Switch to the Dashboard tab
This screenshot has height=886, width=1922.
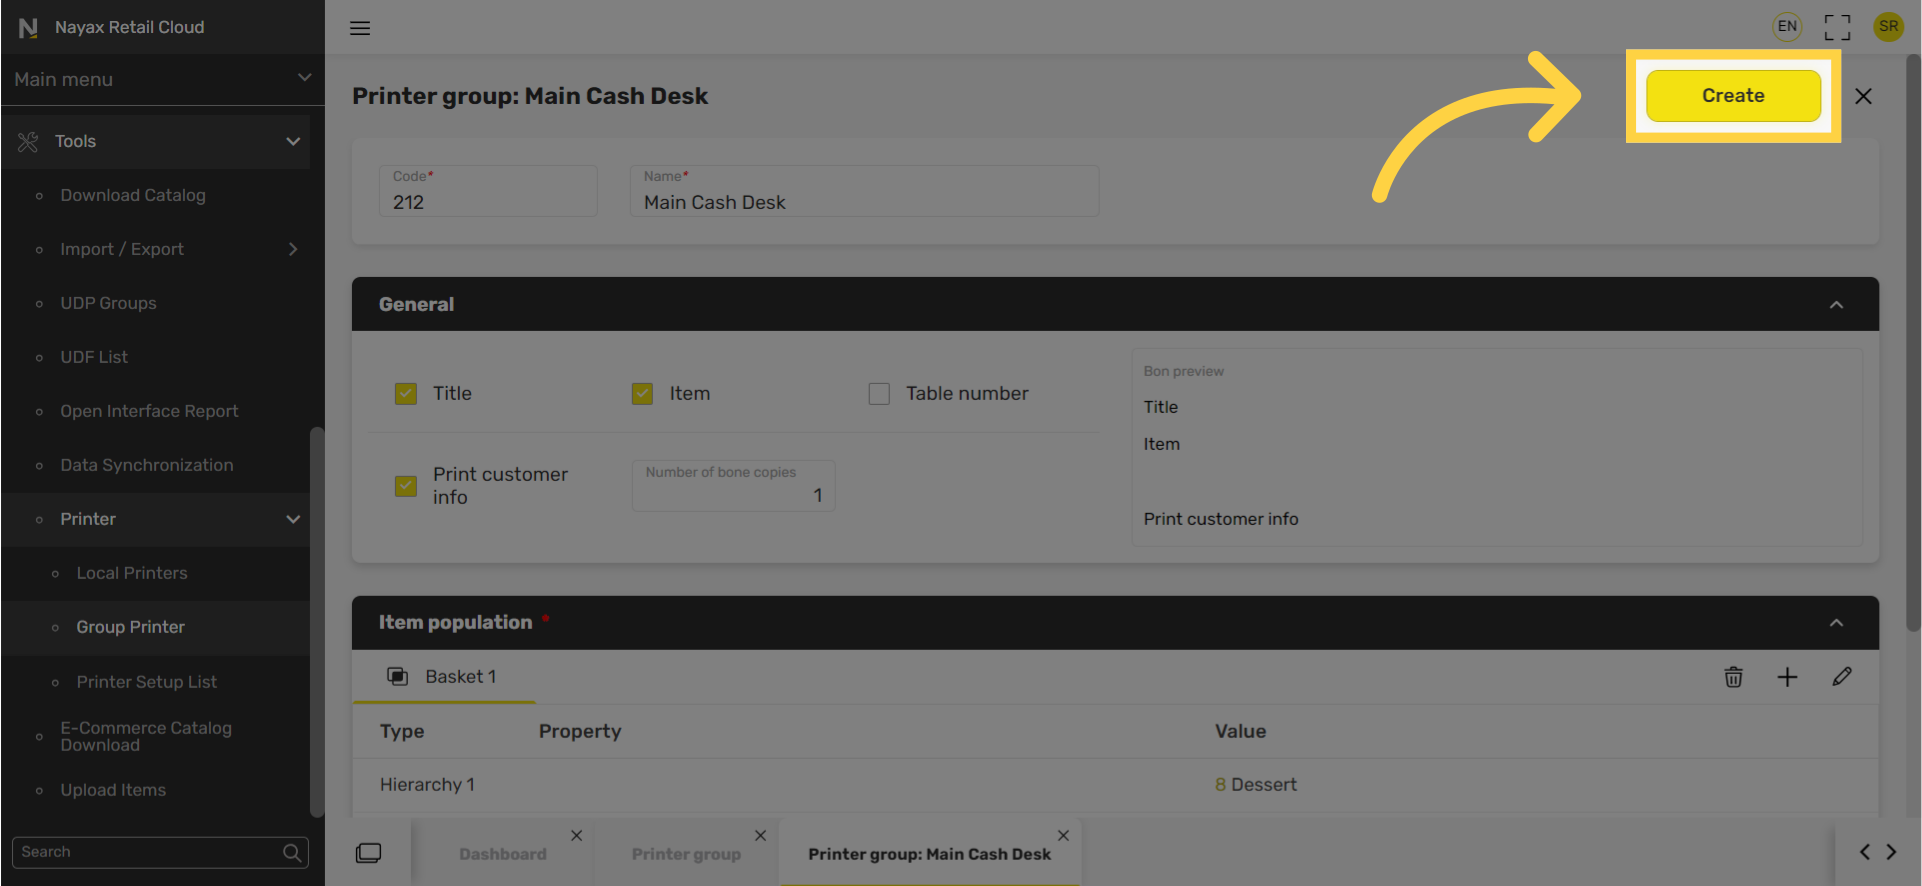coord(503,854)
